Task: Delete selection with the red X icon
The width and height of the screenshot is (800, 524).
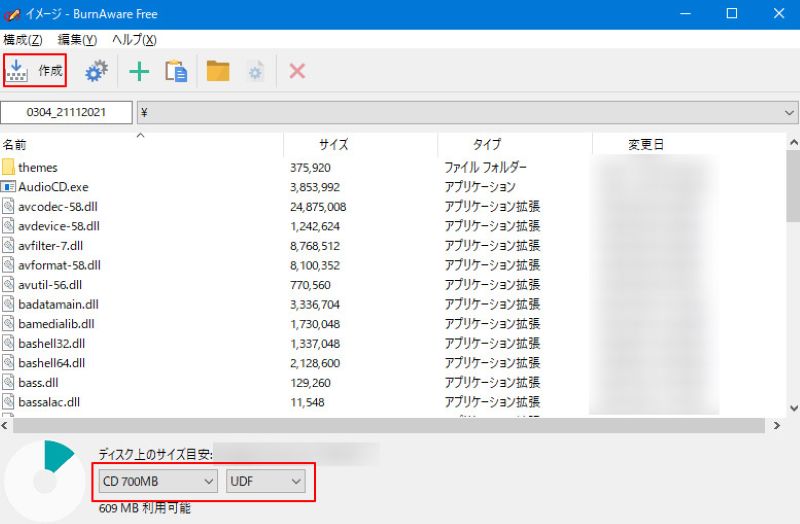Action: (297, 71)
